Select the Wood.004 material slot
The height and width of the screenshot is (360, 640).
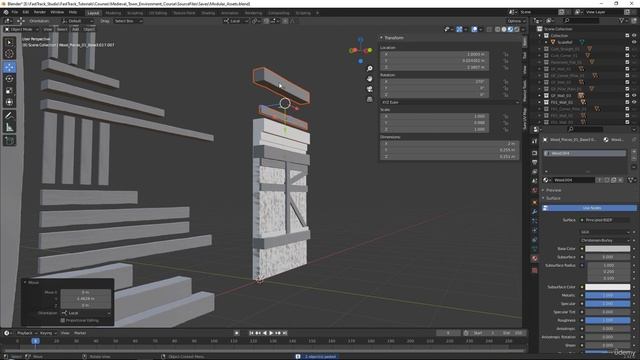coord(584,153)
